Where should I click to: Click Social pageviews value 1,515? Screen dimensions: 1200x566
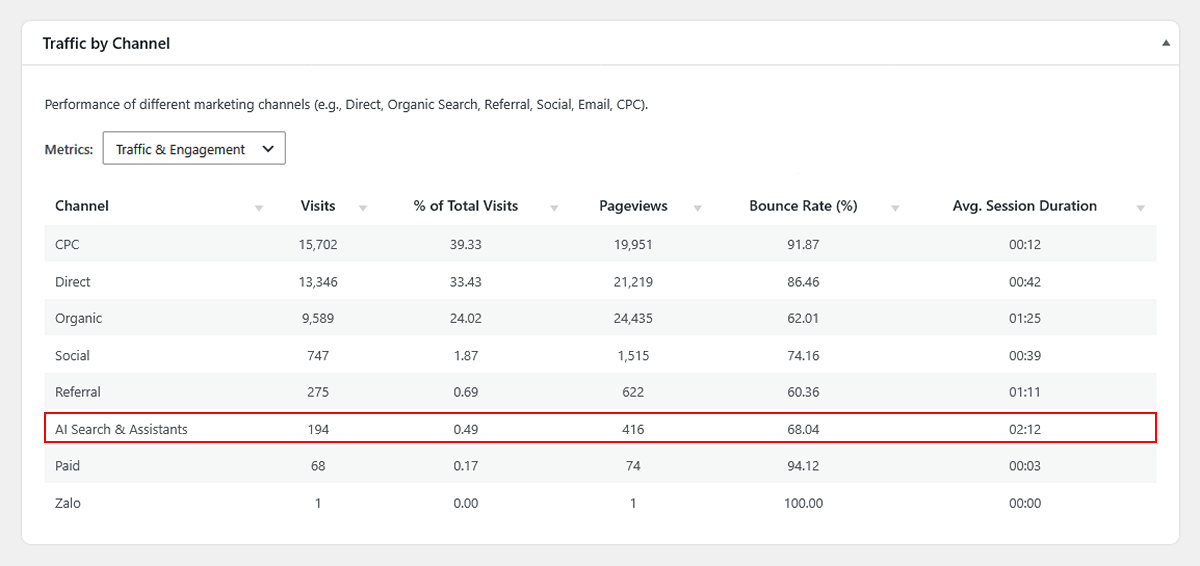[633, 355]
